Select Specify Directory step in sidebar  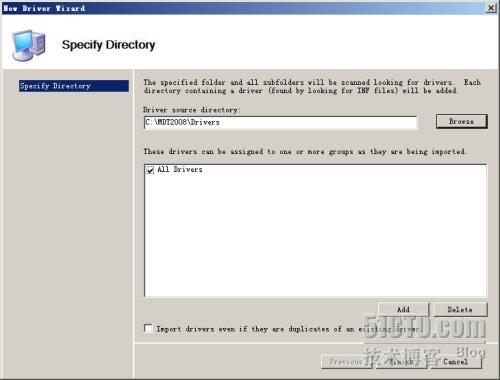tap(74, 86)
